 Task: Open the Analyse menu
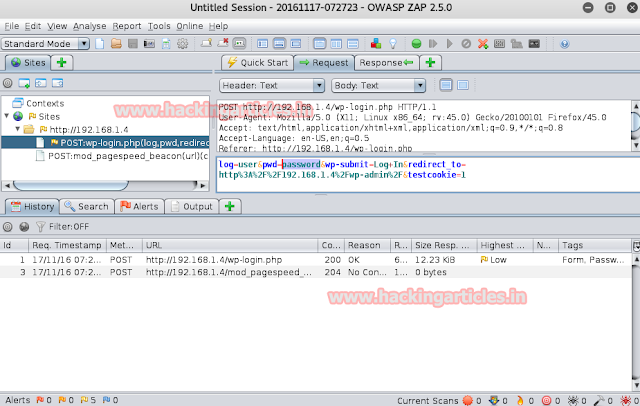click(x=89, y=26)
